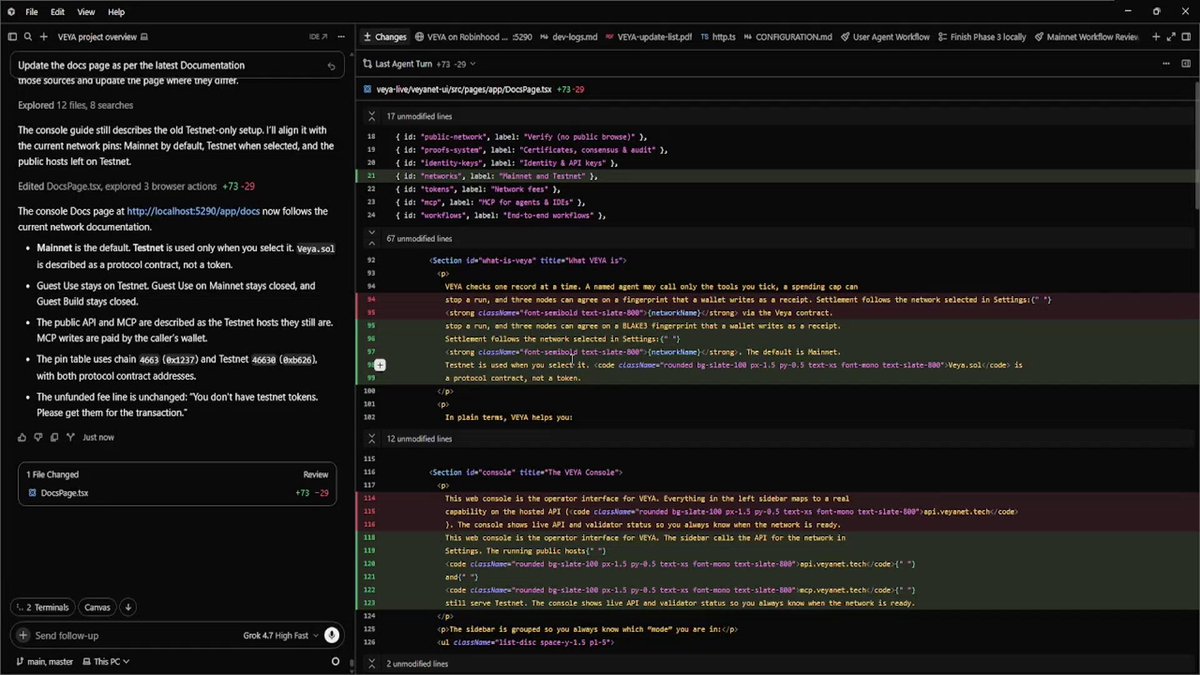Copy the agent response
Viewport: 1200px width, 675px height.
(x=54, y=437)
